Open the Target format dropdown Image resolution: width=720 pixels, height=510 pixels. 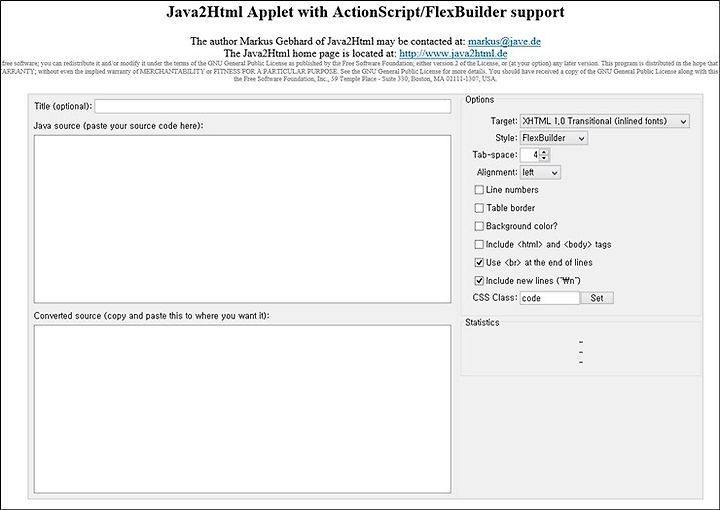pos(604,121)
